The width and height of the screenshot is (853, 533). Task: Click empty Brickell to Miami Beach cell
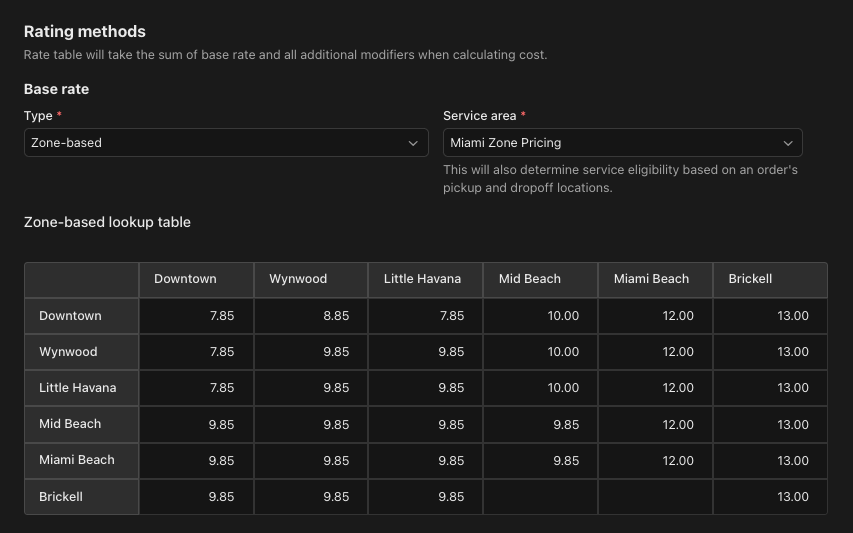tap(656, 497)
